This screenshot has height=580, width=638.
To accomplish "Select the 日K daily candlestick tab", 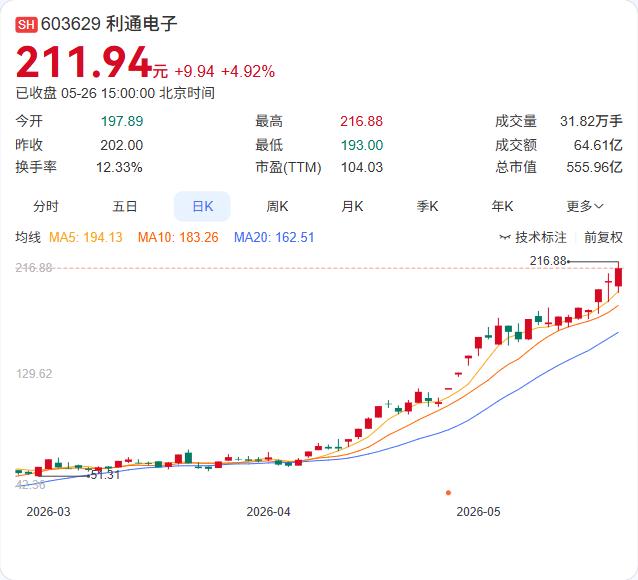I will pos(202,206).
